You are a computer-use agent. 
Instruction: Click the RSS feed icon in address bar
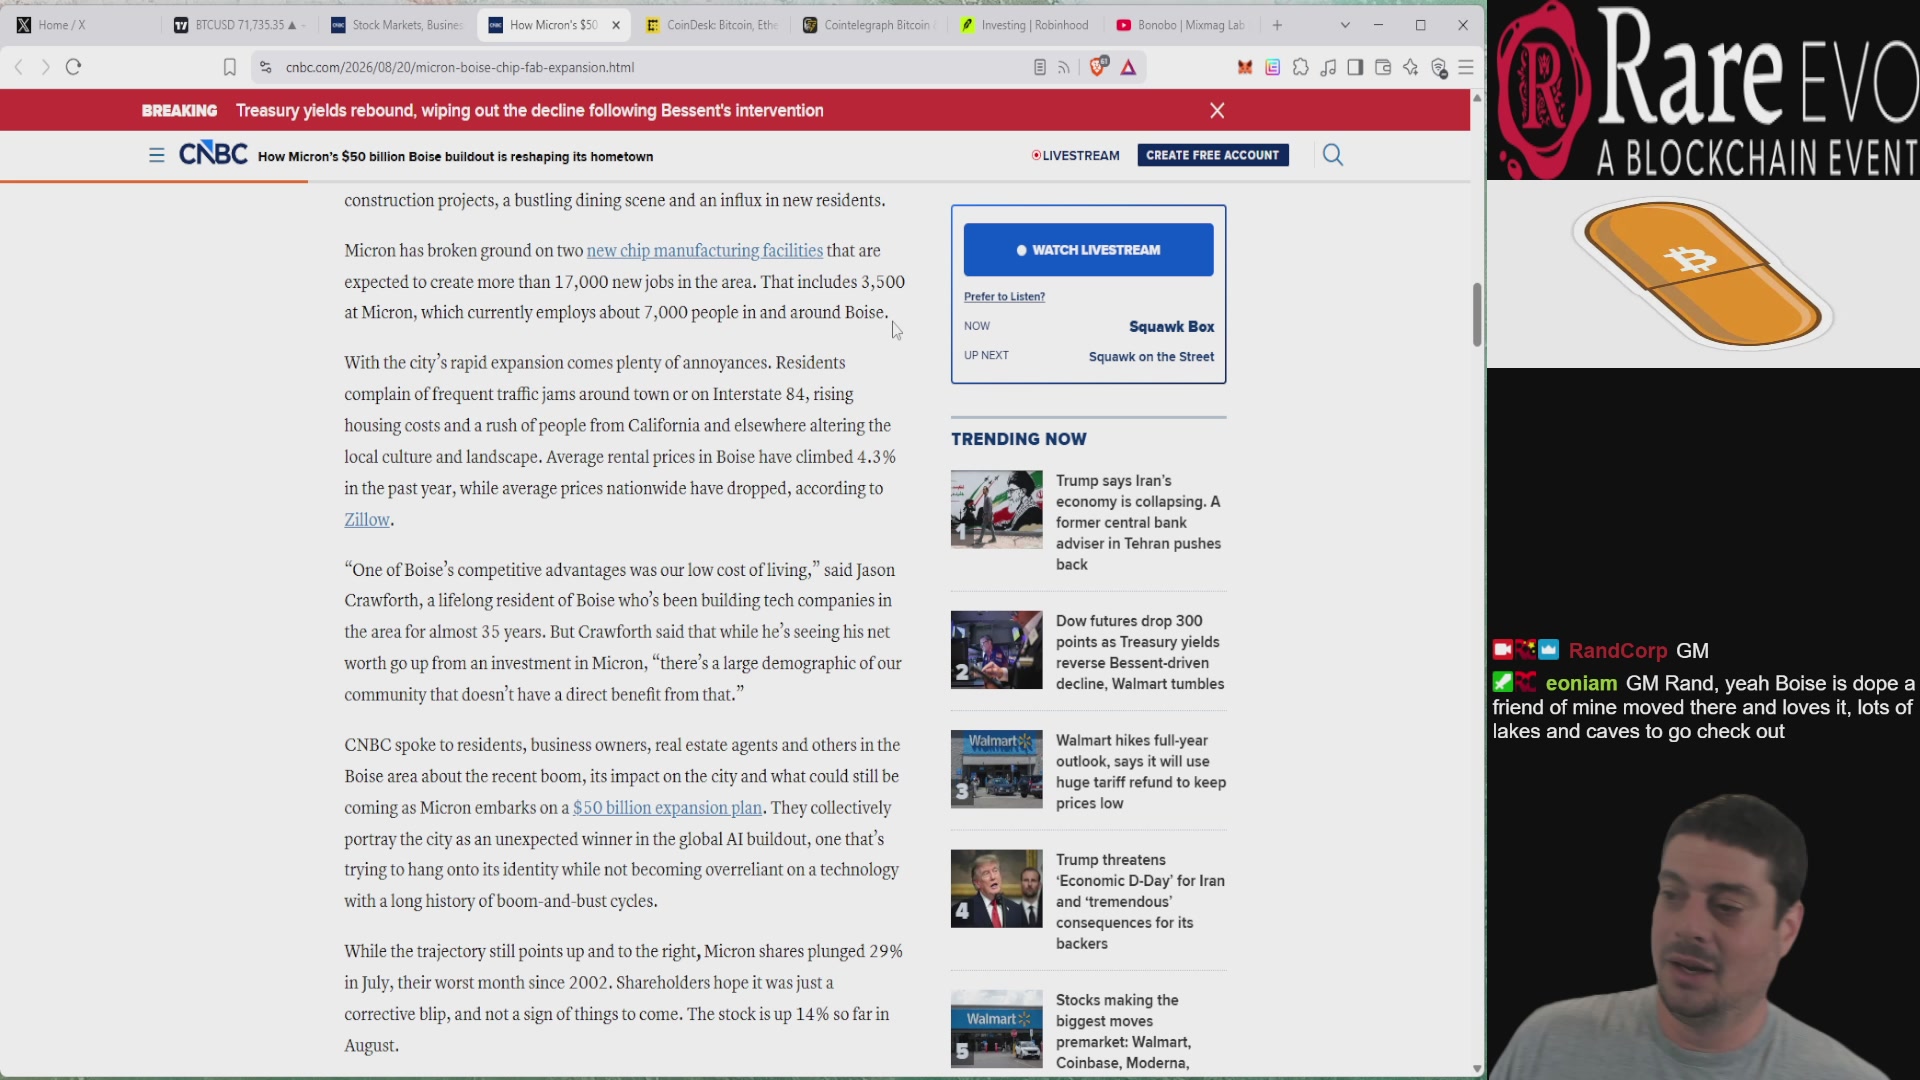[1064, 67]
